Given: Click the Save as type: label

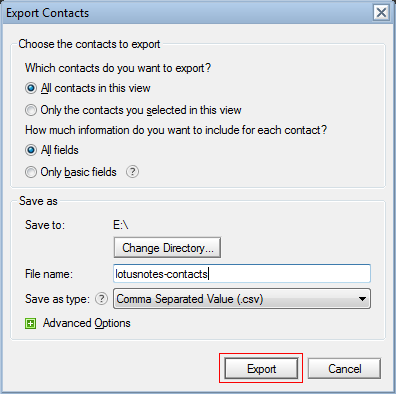Looking at the screenshot, I should tap(57, 299).
